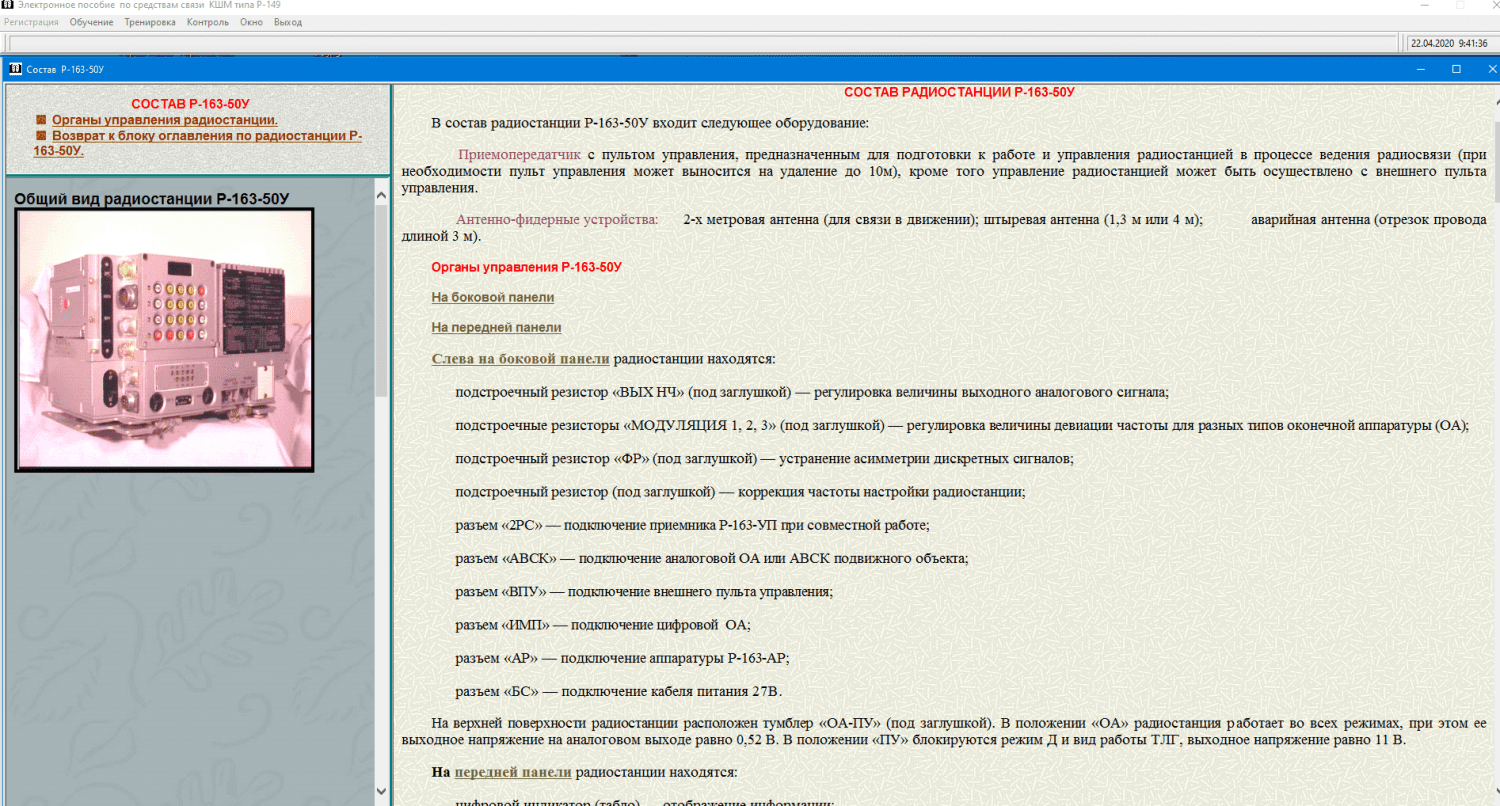Open the Окно menu

(251, 22)
